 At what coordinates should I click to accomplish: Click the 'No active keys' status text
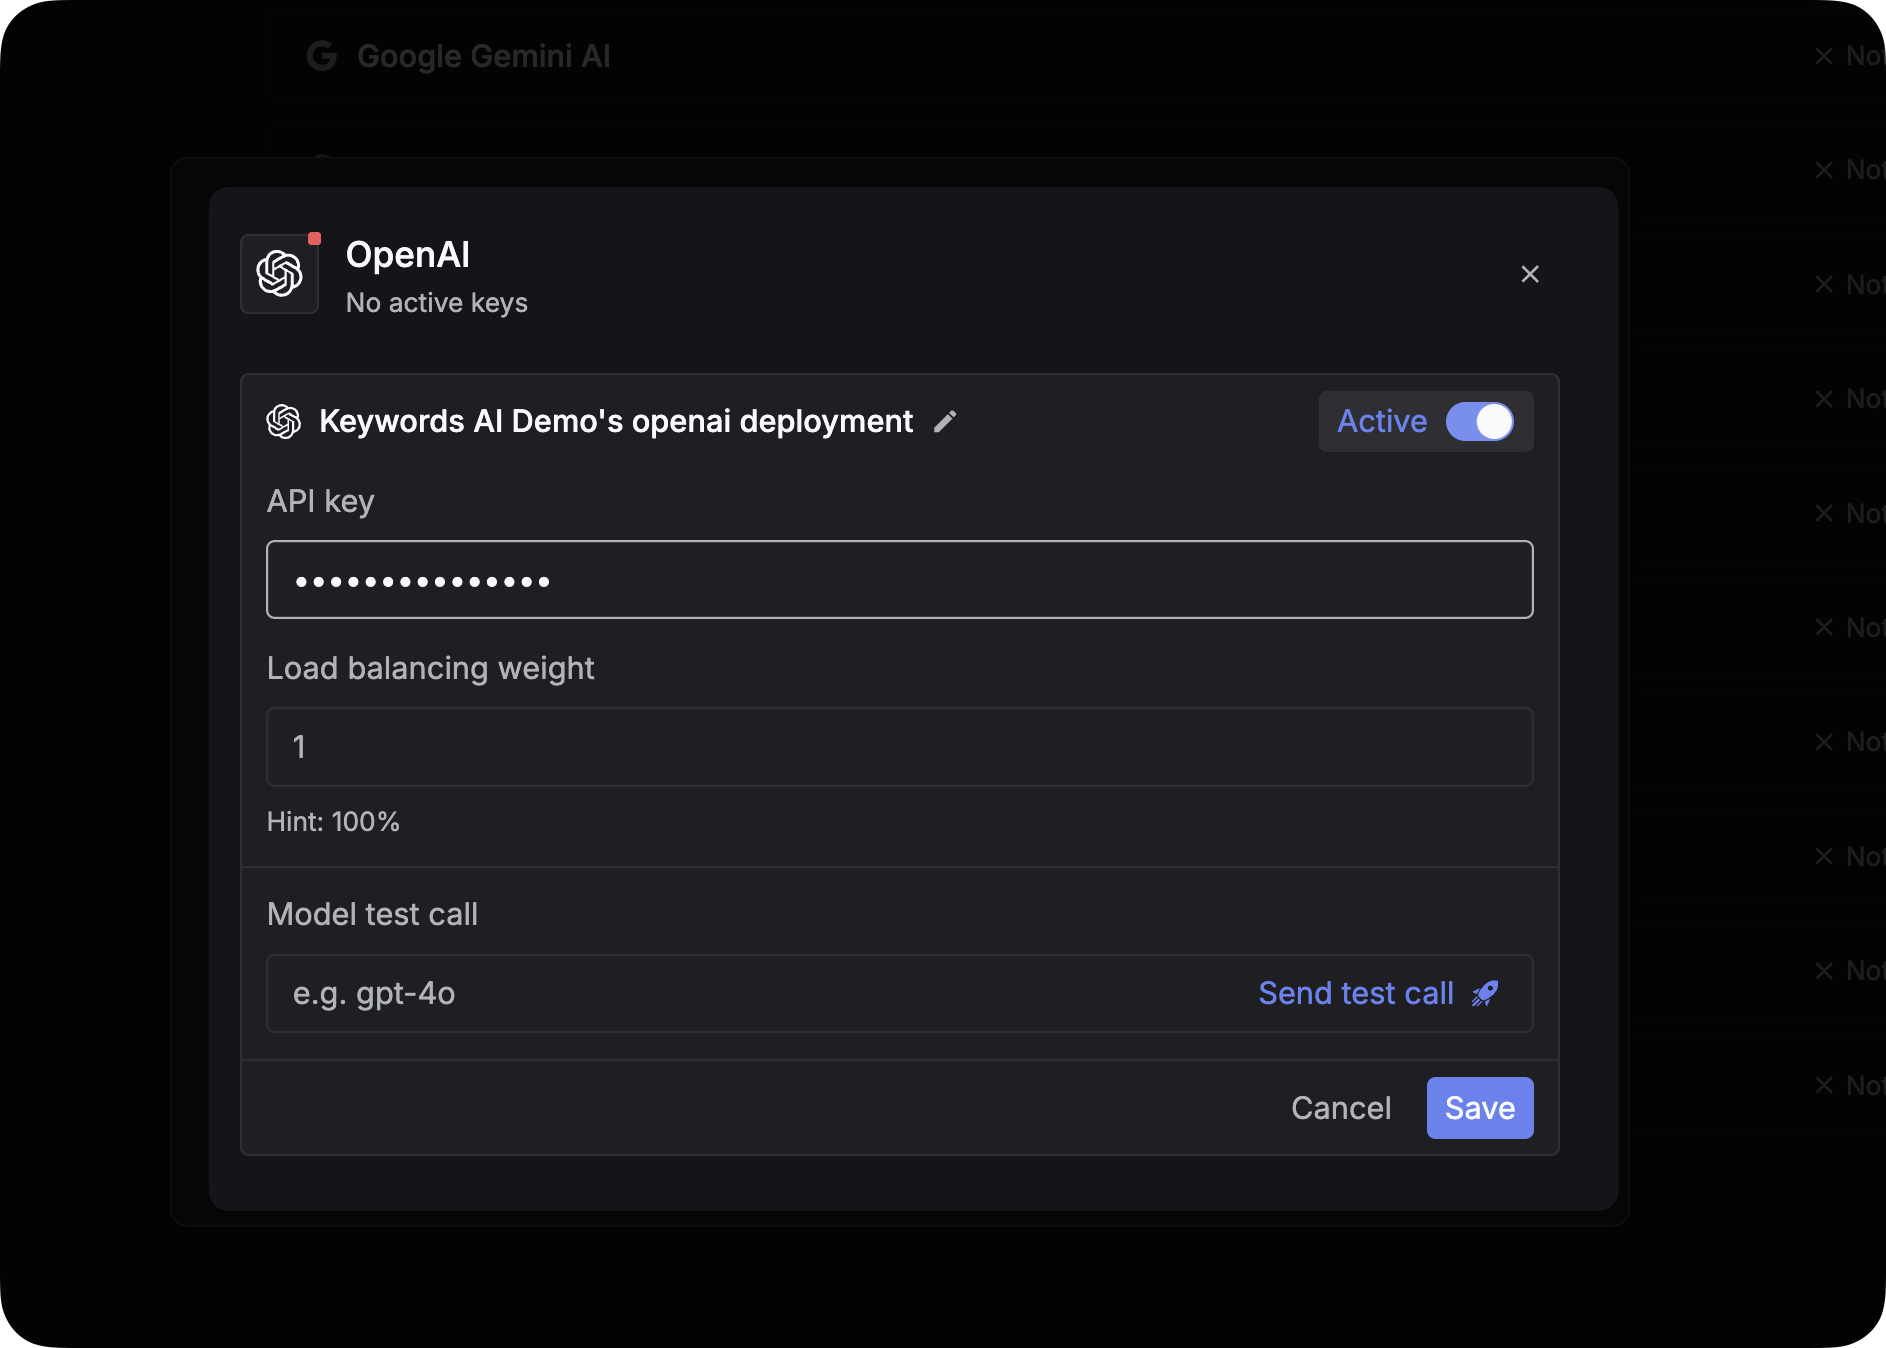tap(437, 303)
